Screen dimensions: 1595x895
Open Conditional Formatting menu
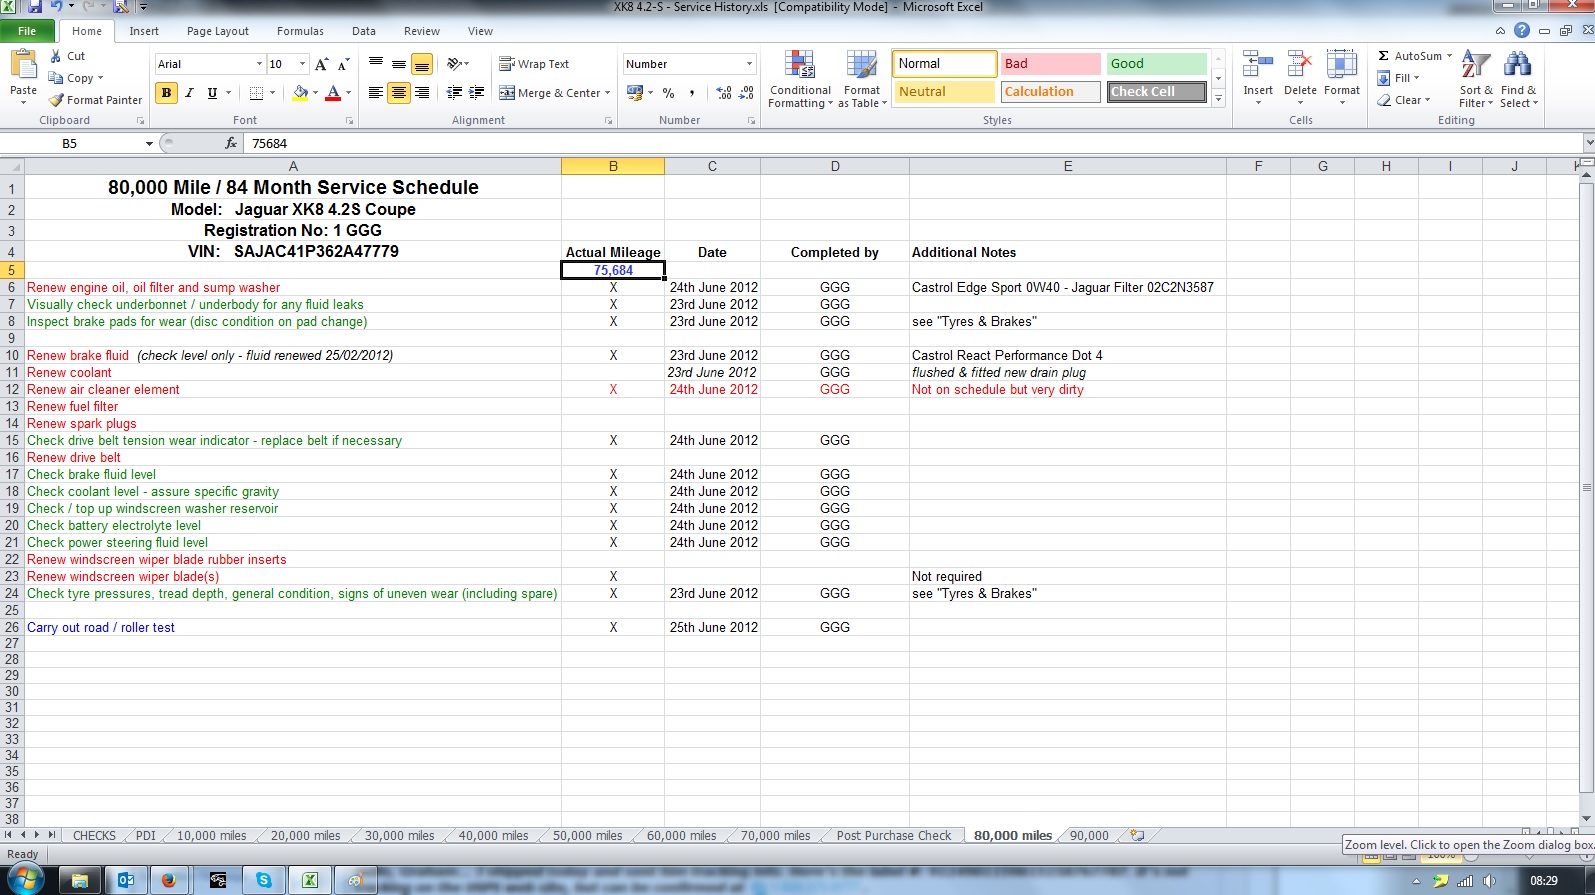click(x=799, y=80)
